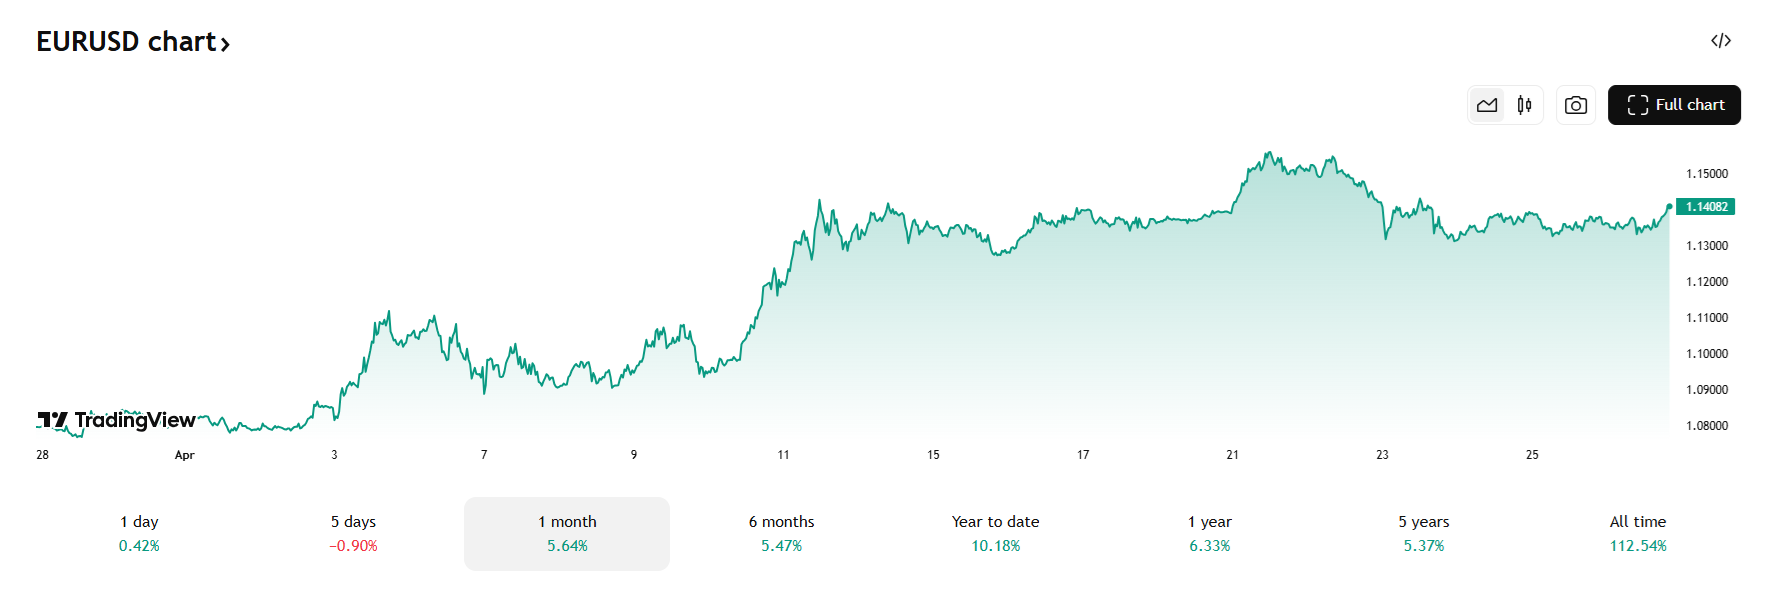
Task: Click the TradingView logo
Action: 117,420
